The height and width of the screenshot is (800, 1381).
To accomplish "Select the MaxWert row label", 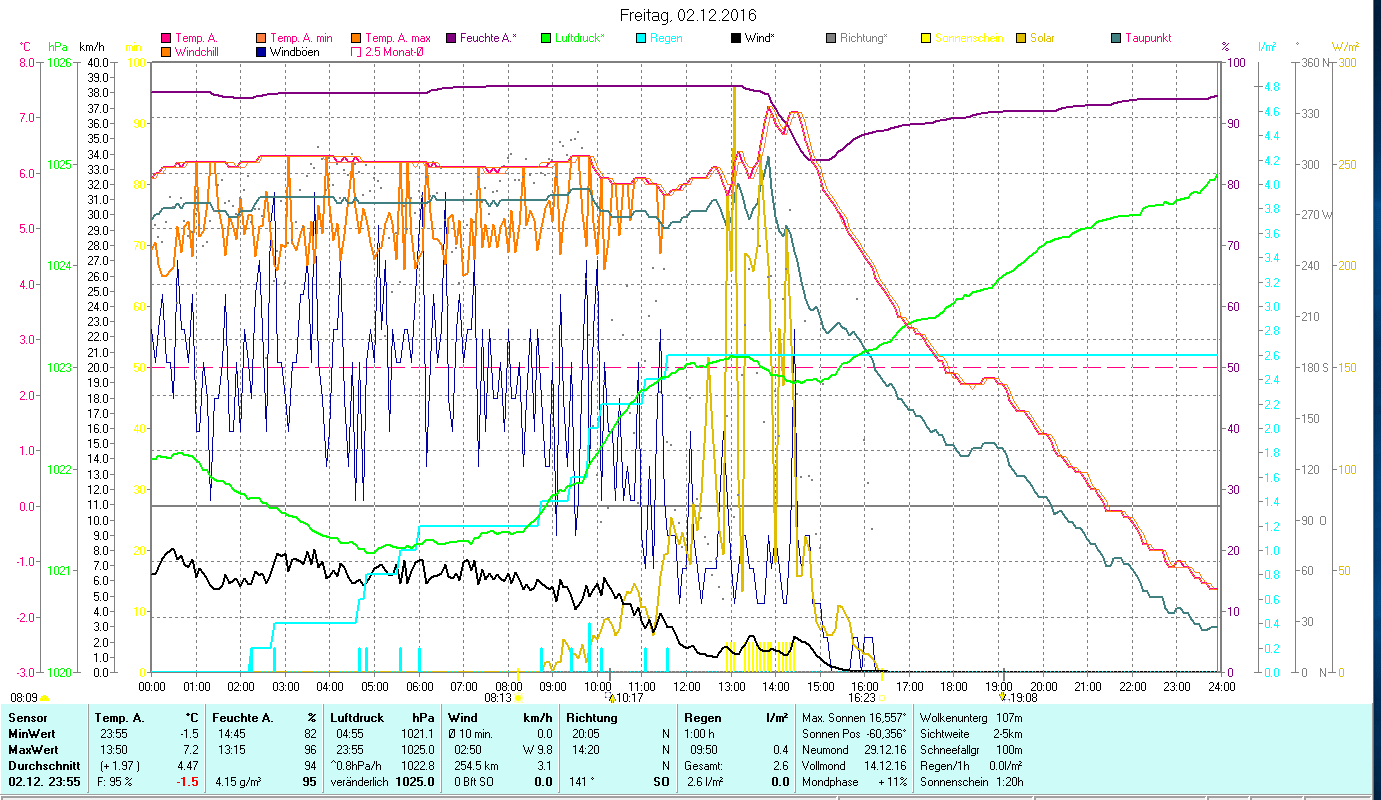I will (x=32, y=749).
